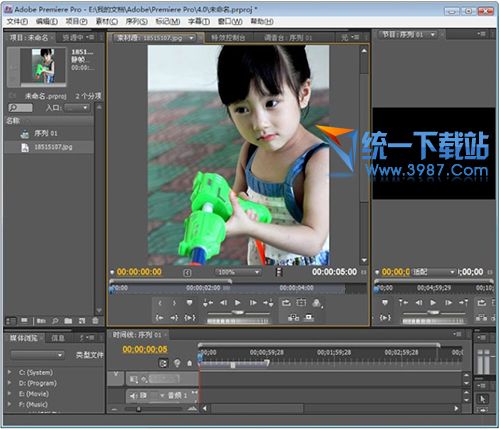Expand the F: (Music) drive
This screenshot has width=500, height=430.
coord(10,404)
